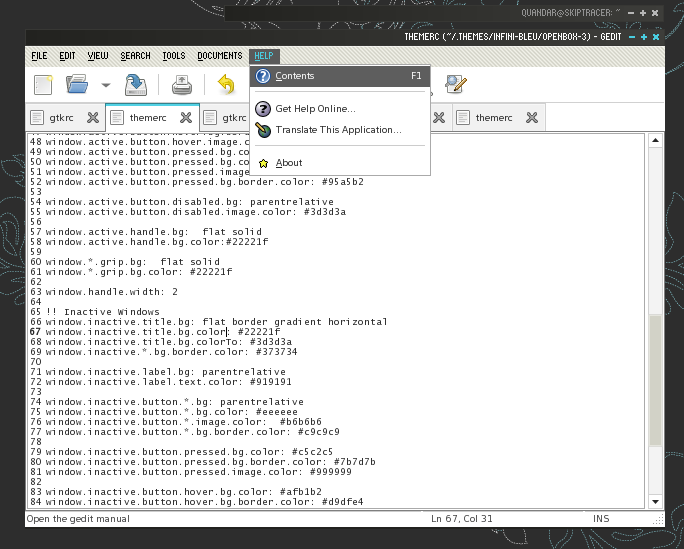Switch to the gtkrc tab partly behind menu

pos(225,118)
